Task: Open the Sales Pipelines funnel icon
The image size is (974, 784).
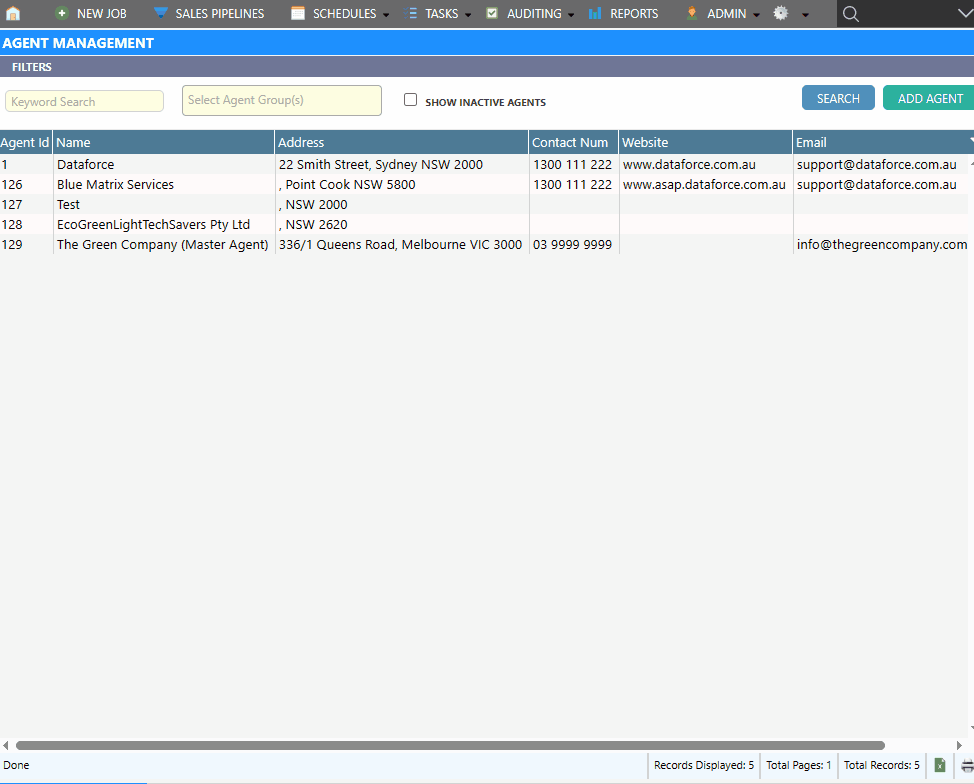Action: point(161,14)
